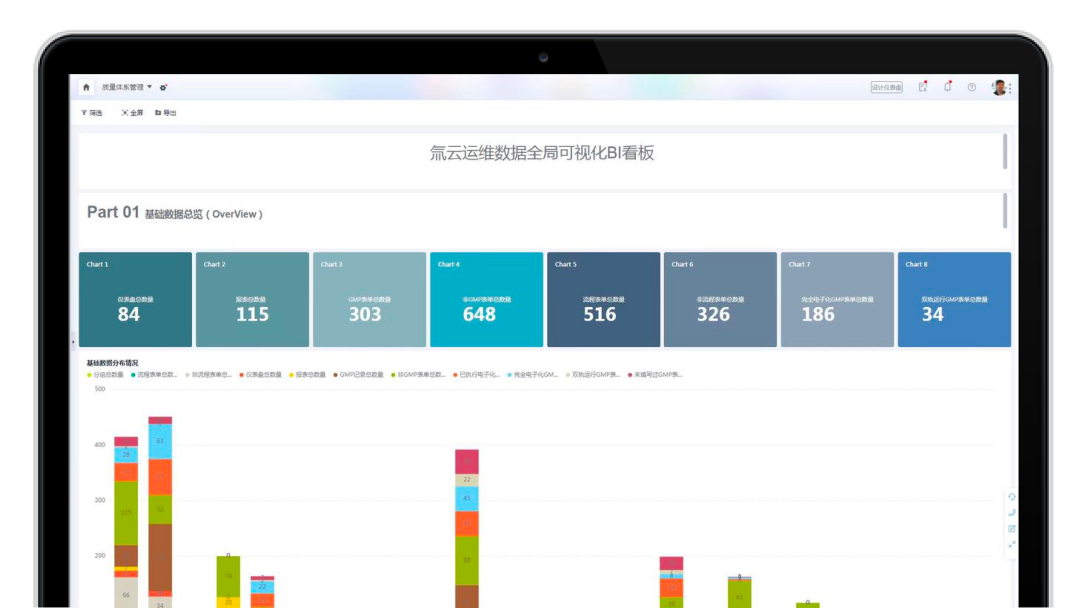Open the 筛选 filter tool

tap(92, 113)
